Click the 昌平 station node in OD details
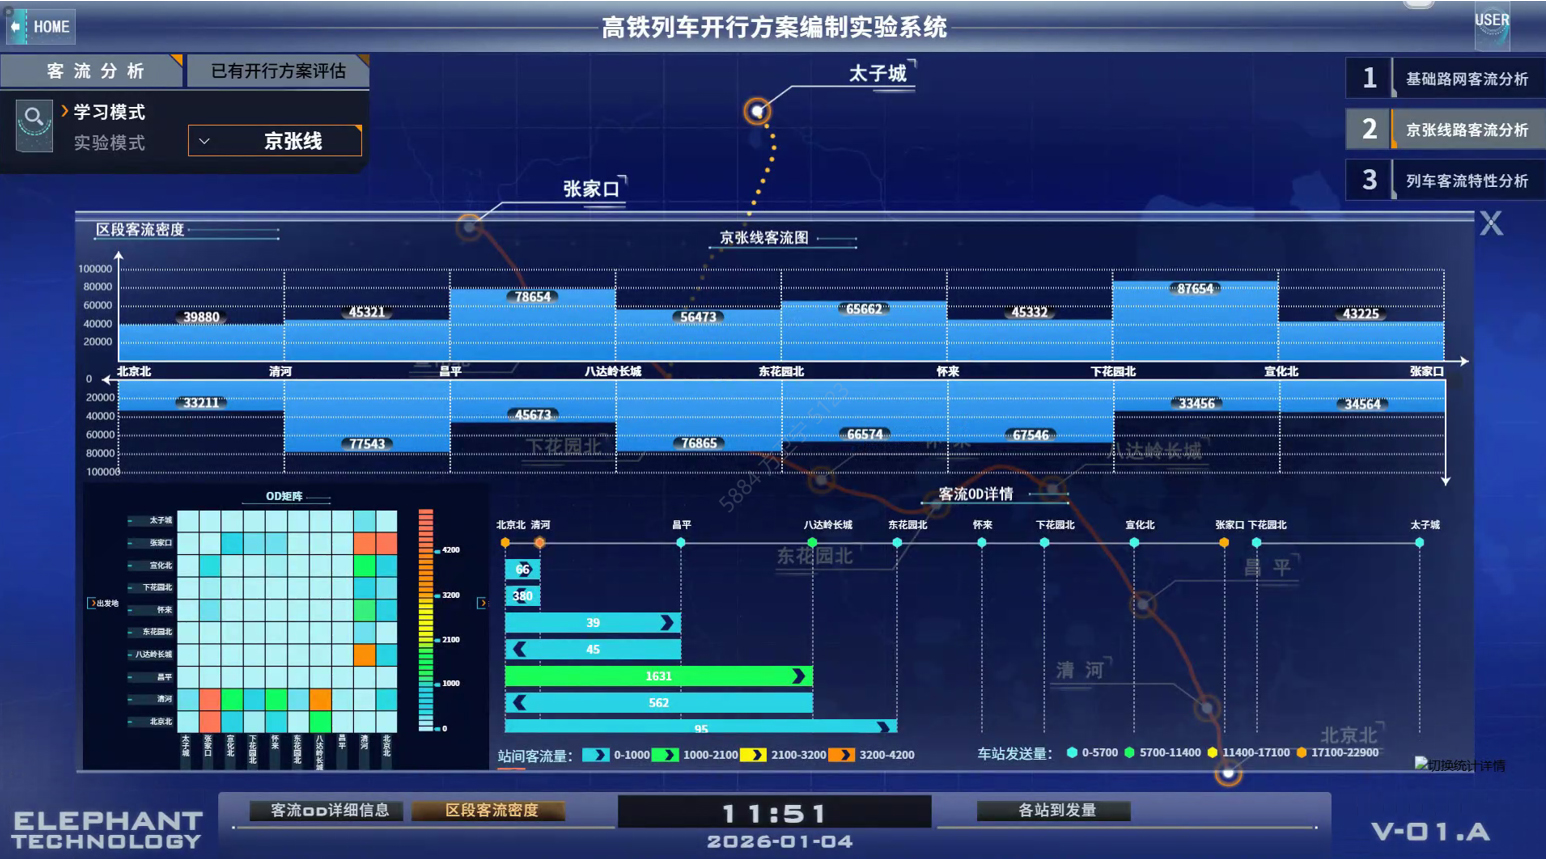This screenshot has height=859, width=1546. point(681,542)
